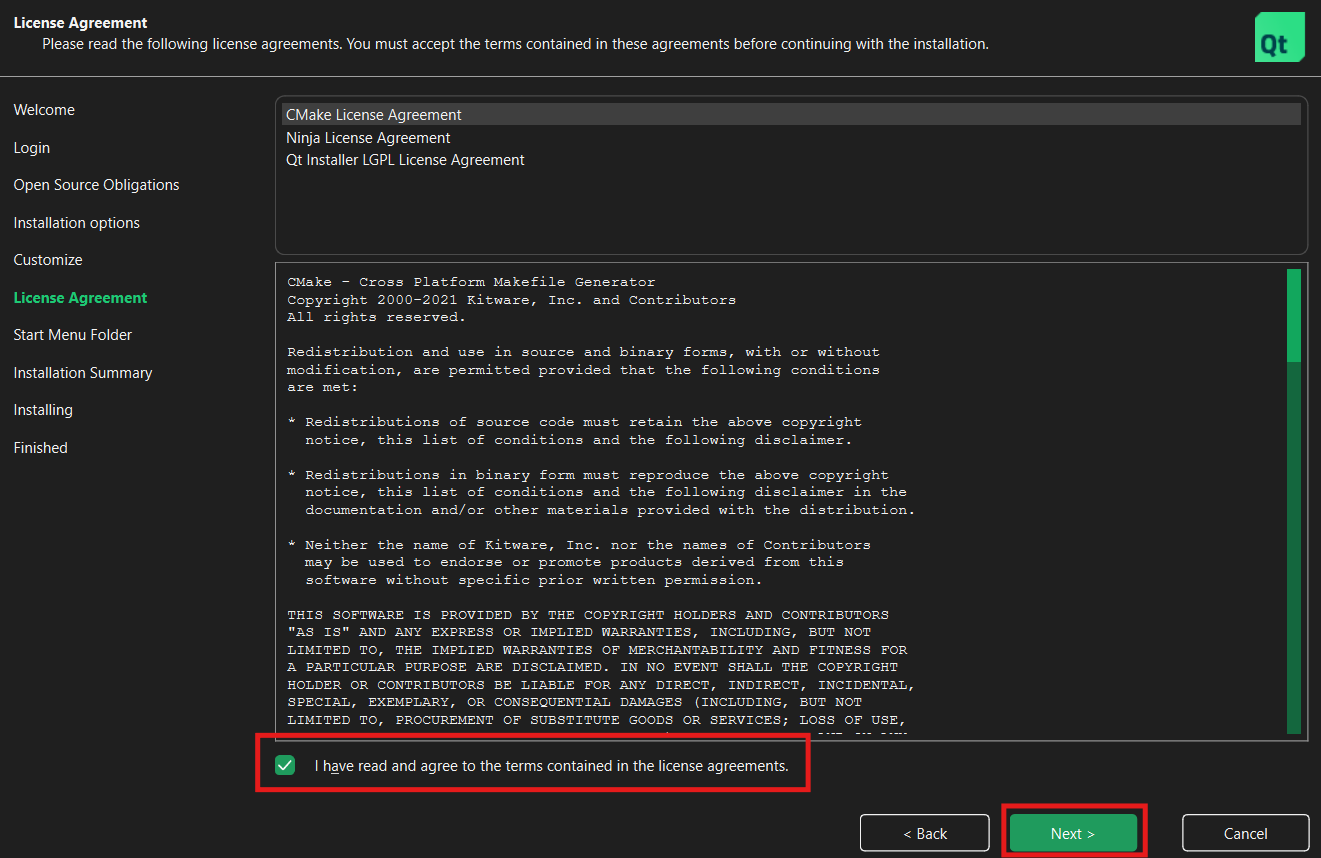Click the "CMake - Cross Platform Makefile Generator" line
1321x858 pixels.
tap(471, 282)
